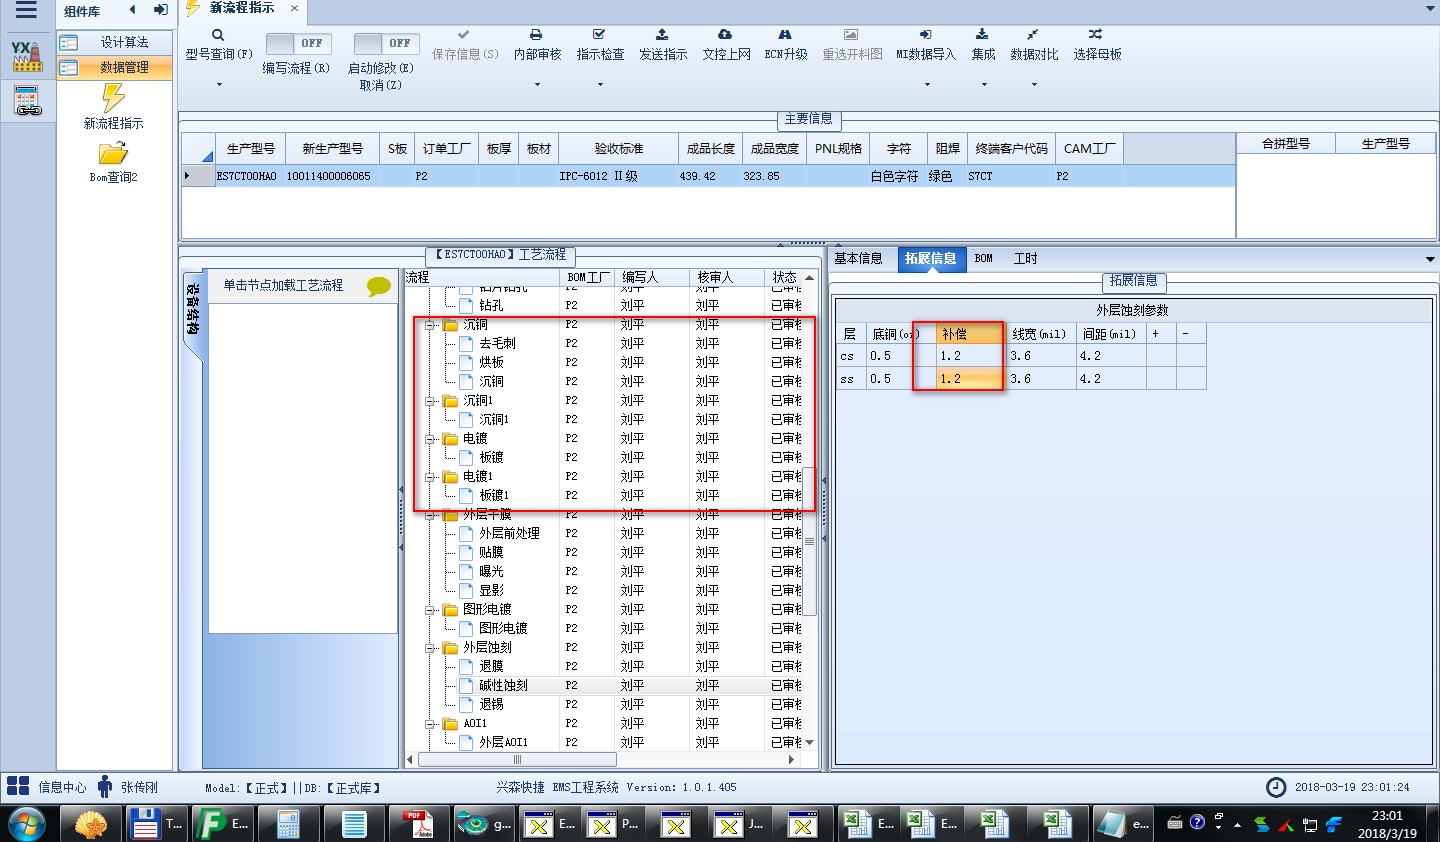
Task: Open the tab list arrow at top-right
Action: [x=1430, y=9]
